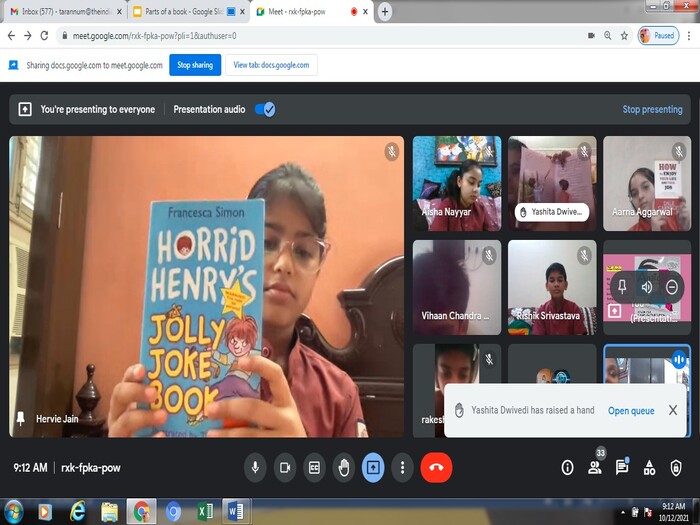Select Rishik Srivastava's video tile

[x=552, y=288]
